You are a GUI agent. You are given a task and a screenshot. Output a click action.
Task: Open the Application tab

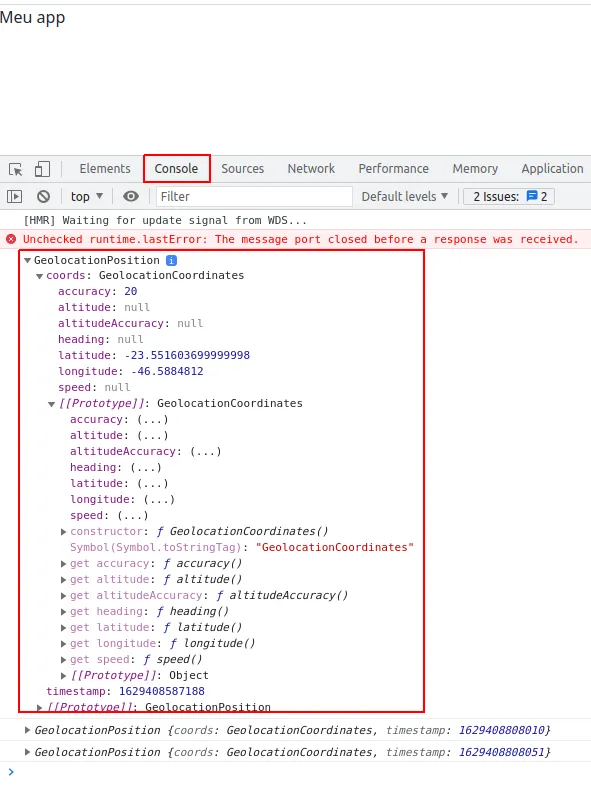(552, 169)
